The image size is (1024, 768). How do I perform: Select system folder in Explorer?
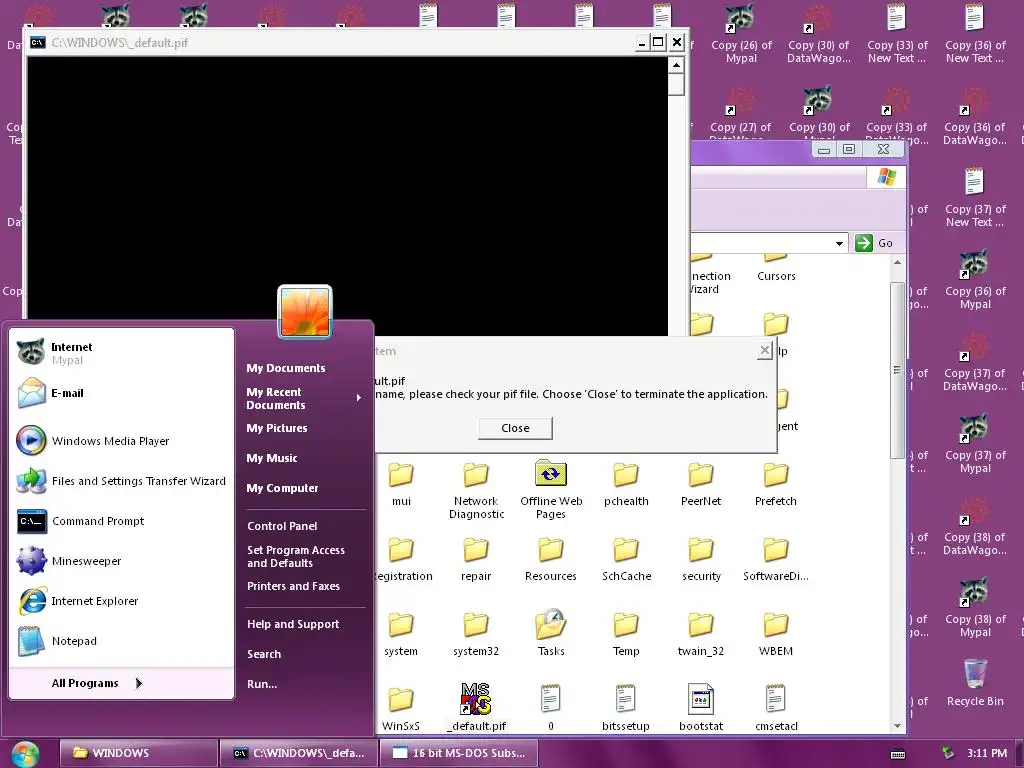[401, 635]
